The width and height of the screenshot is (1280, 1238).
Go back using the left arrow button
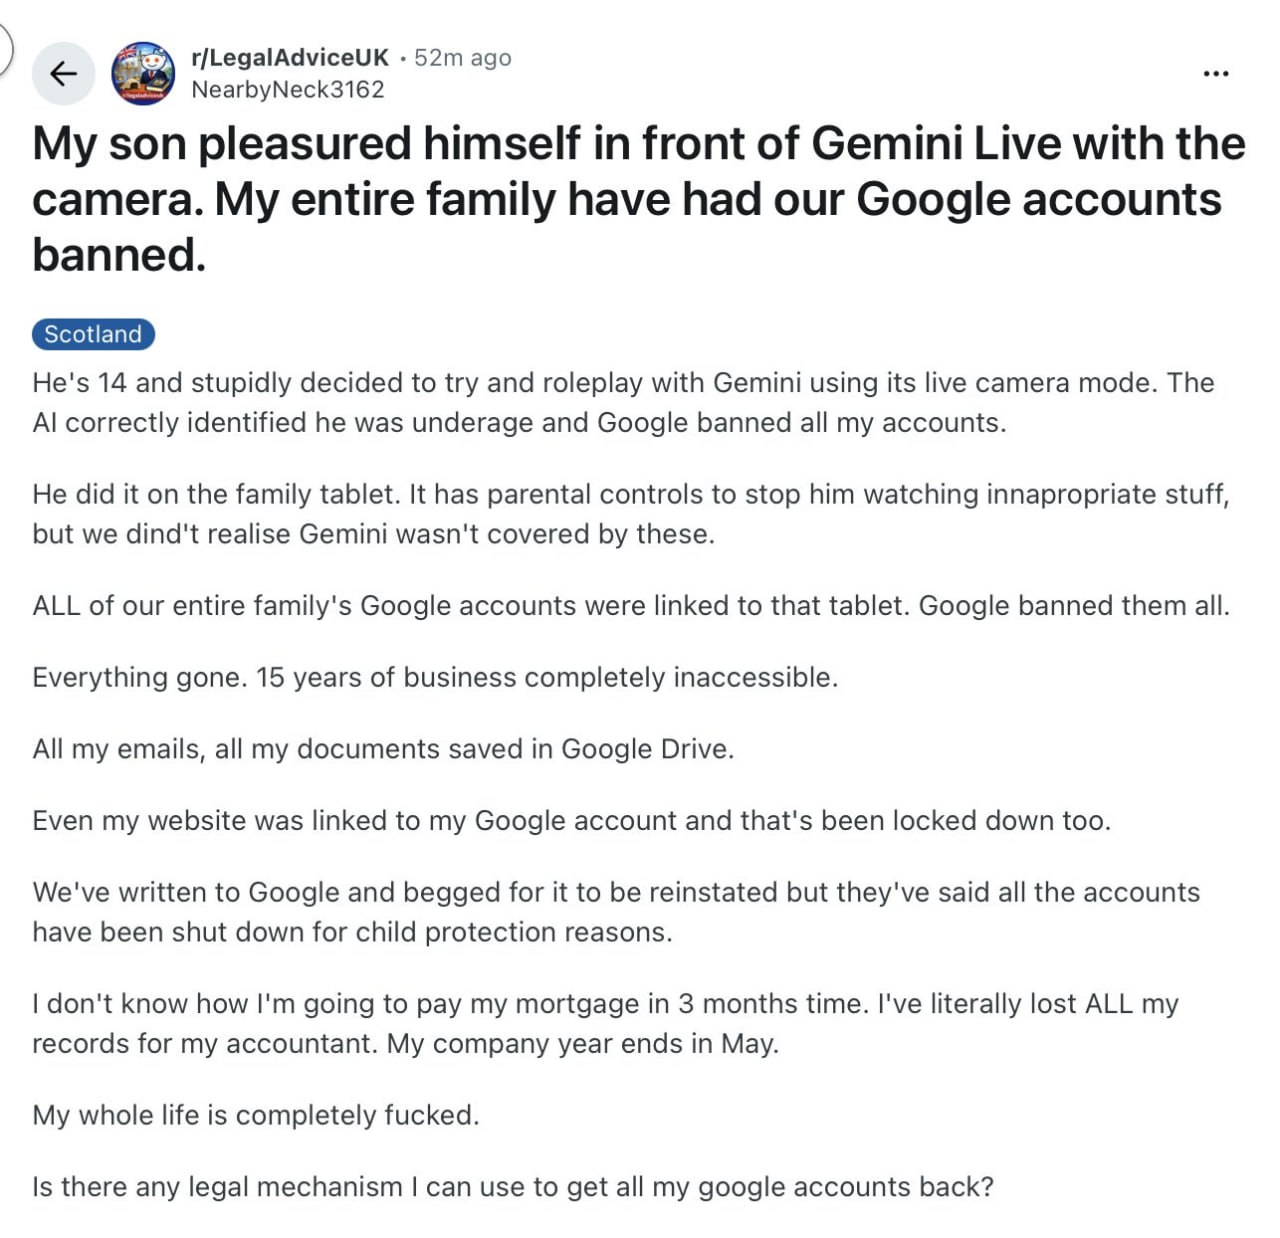click(x=63, y=73)
